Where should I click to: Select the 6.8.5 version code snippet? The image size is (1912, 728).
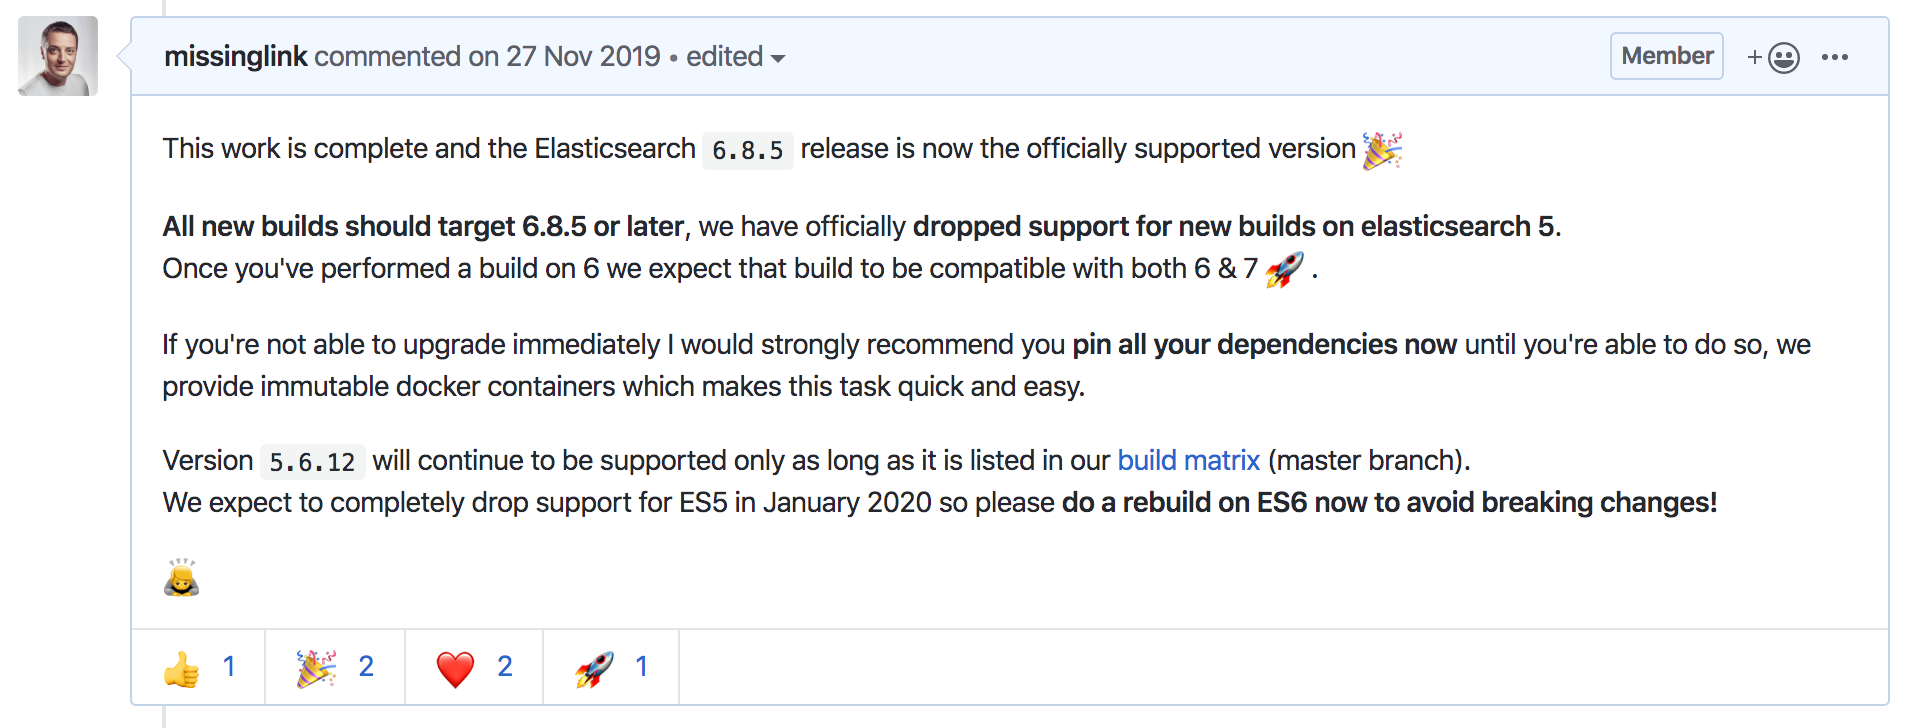(747, 150)
